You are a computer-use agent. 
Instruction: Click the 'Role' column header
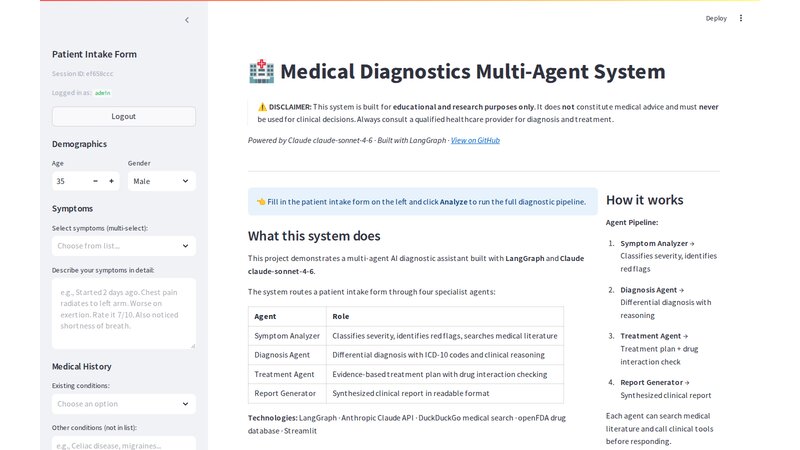click(x=445, y=316)
